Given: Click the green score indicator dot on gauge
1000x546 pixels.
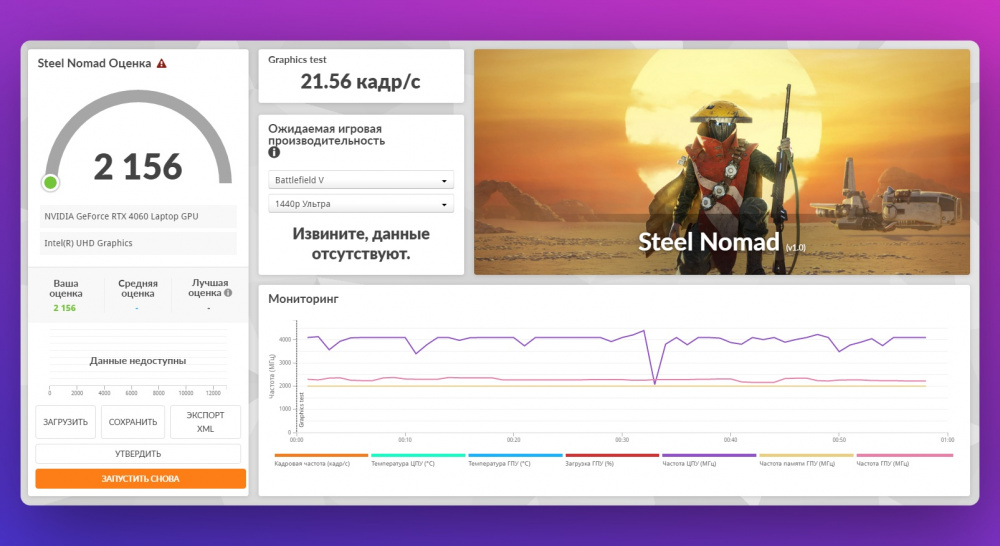Looking at the screenshot, I should [50, 183].
